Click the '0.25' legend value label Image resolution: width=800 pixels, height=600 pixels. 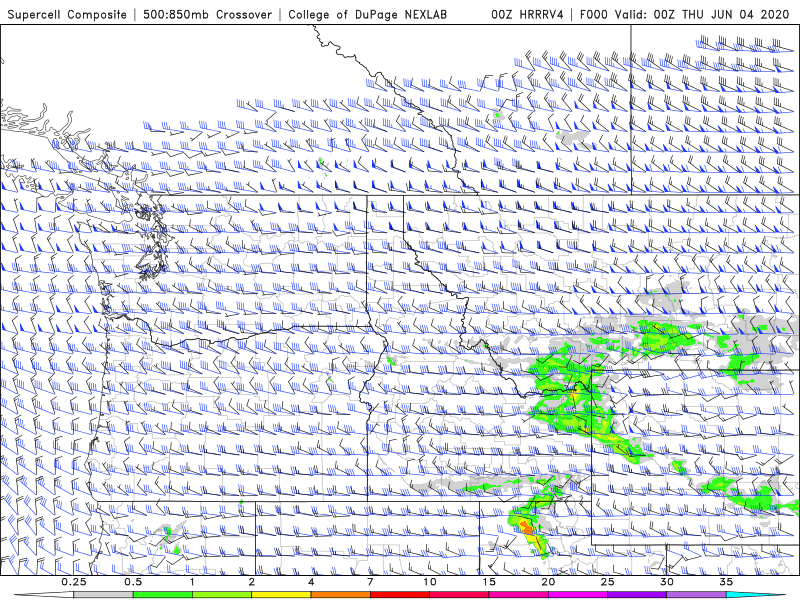click(74, 582)
